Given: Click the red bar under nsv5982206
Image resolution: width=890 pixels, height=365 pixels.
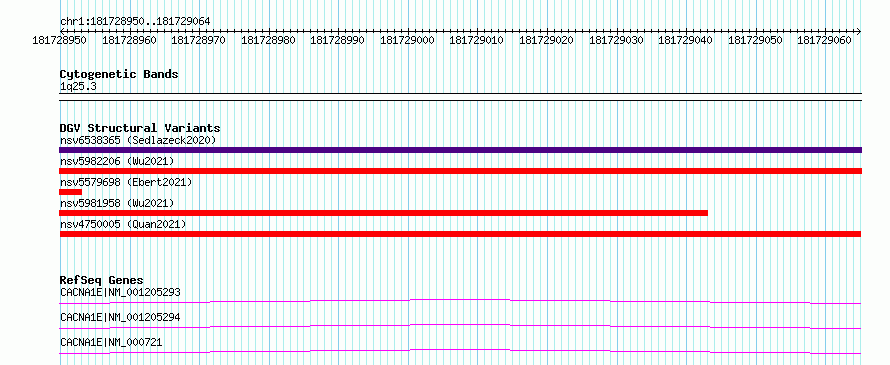Looking at the screenshot, I should click(460, 171).
